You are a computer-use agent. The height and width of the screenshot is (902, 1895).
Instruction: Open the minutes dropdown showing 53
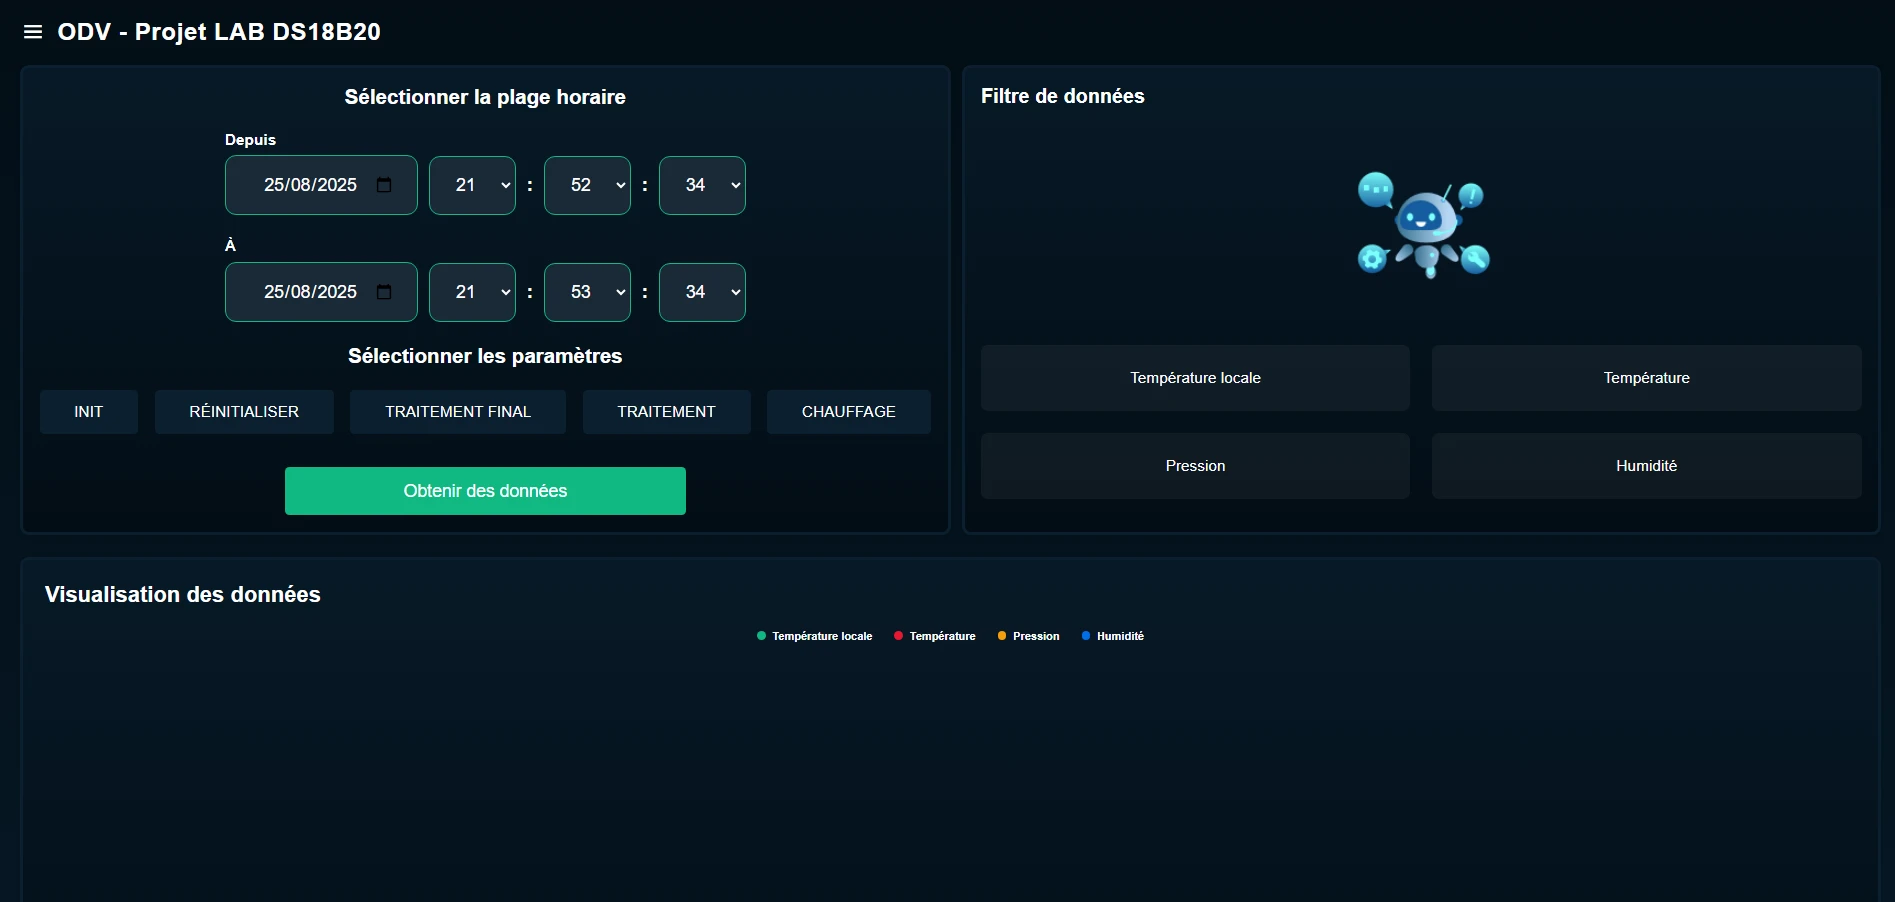(587, 292)
